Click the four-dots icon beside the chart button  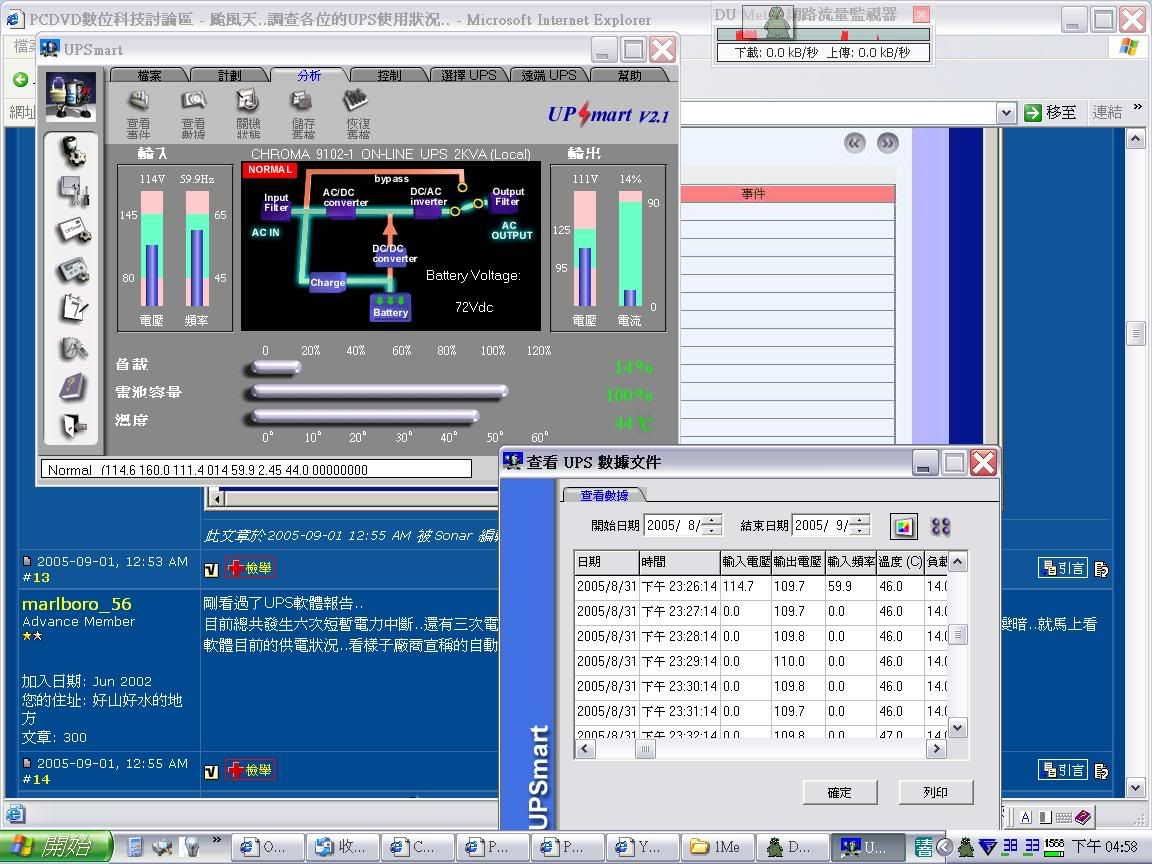(940, 526)
